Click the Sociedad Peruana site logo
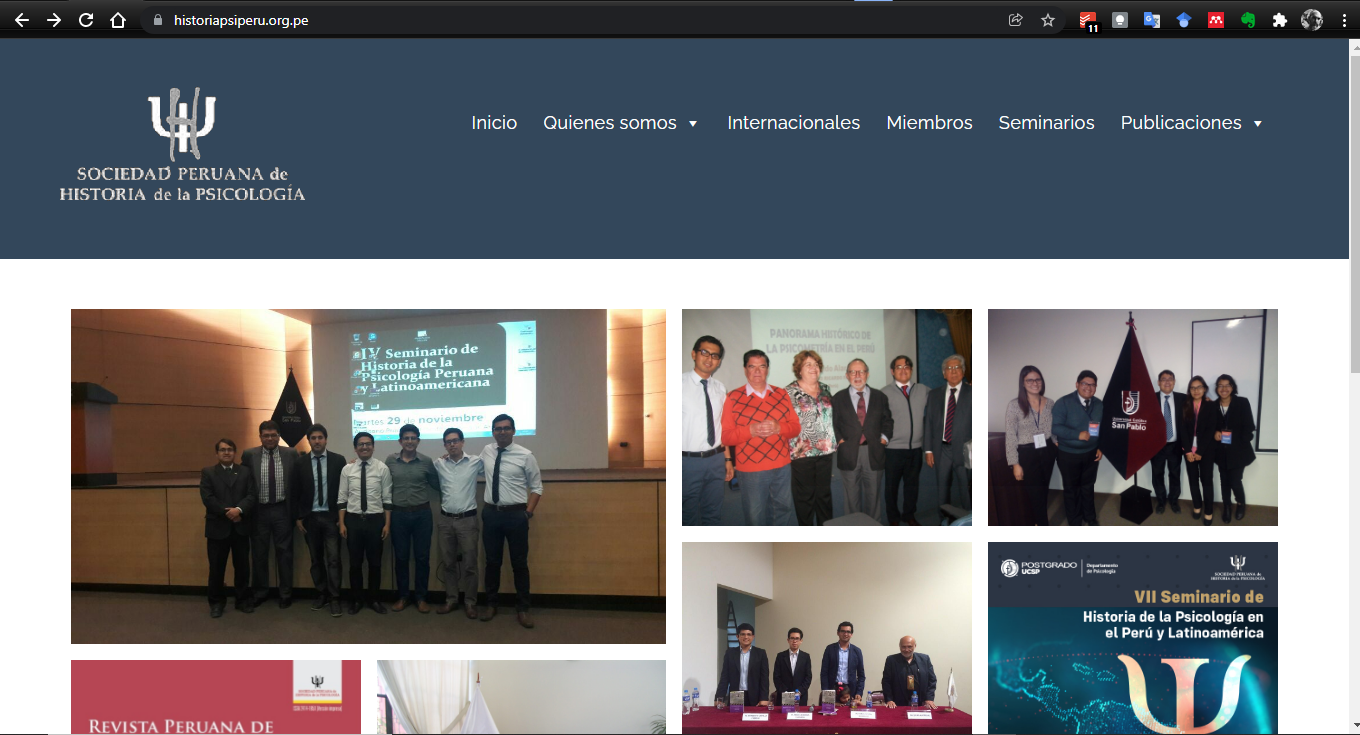Viewport: 1360px width, 735px height. click(182, 145)
